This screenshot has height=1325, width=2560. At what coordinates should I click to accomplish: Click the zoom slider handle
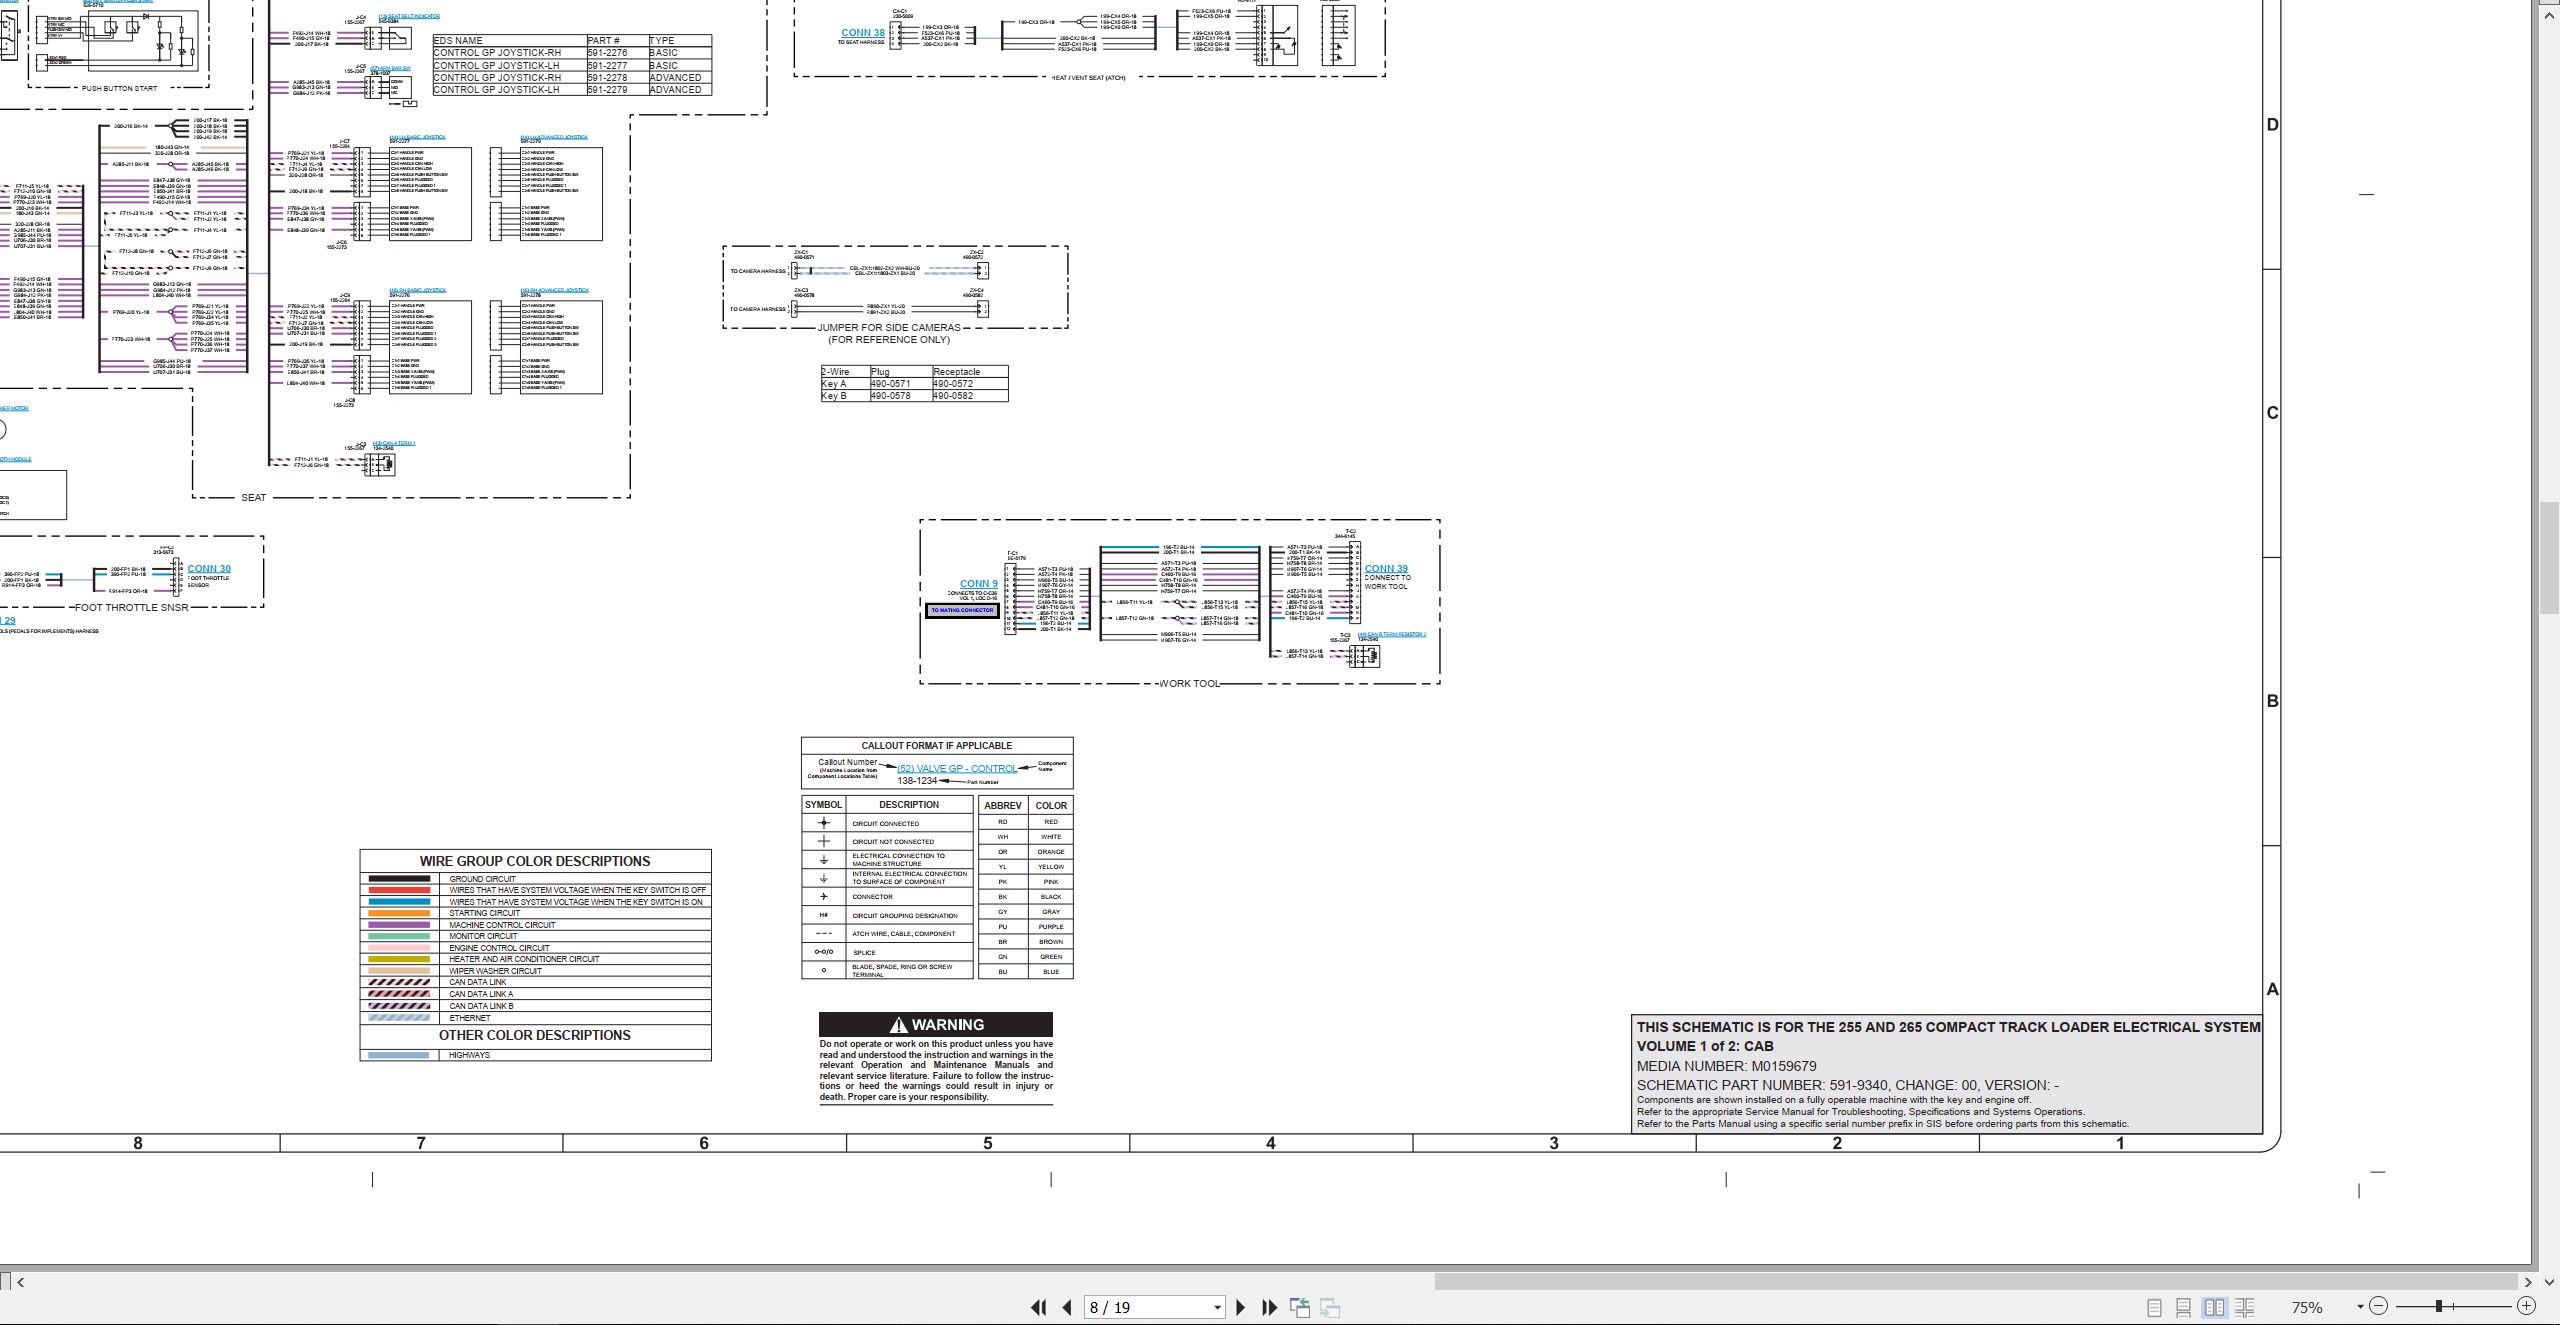[2439, 1306]
